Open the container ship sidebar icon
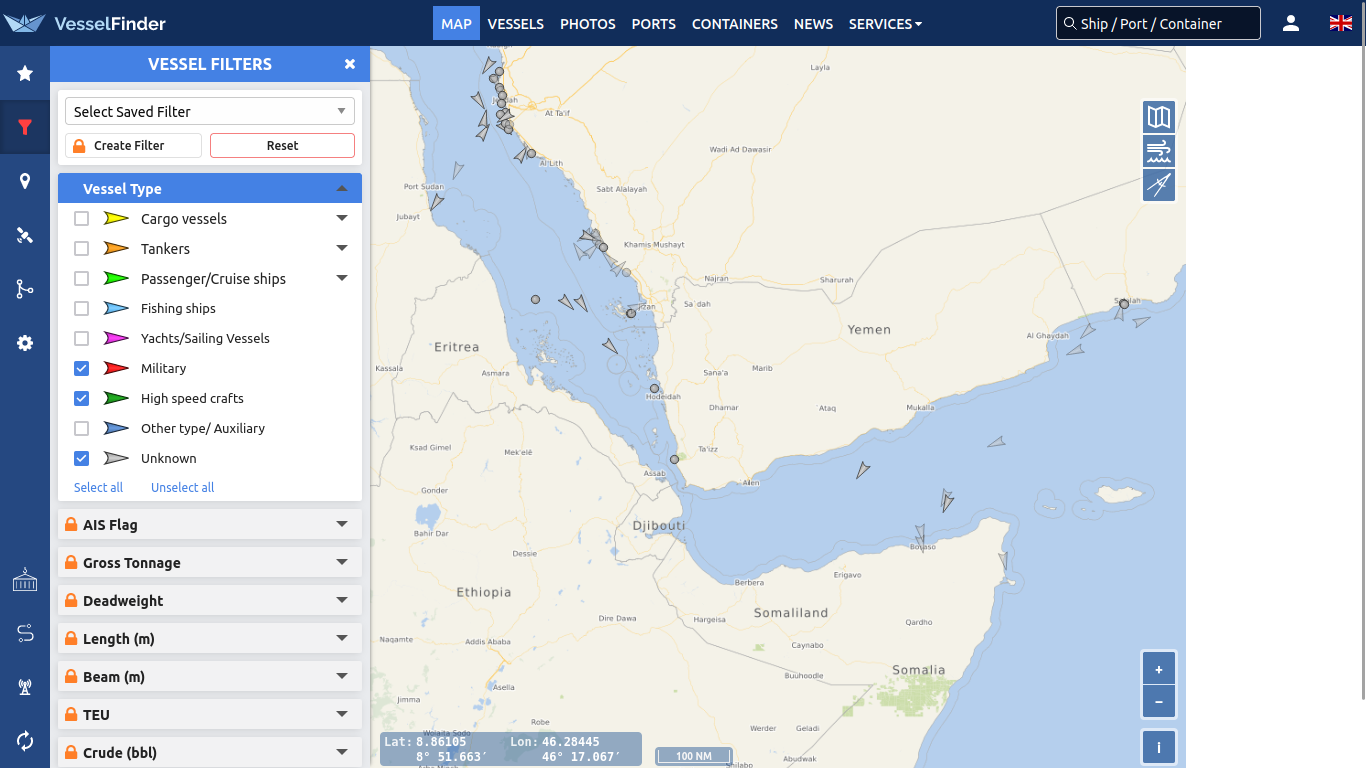 pos(25,580)
